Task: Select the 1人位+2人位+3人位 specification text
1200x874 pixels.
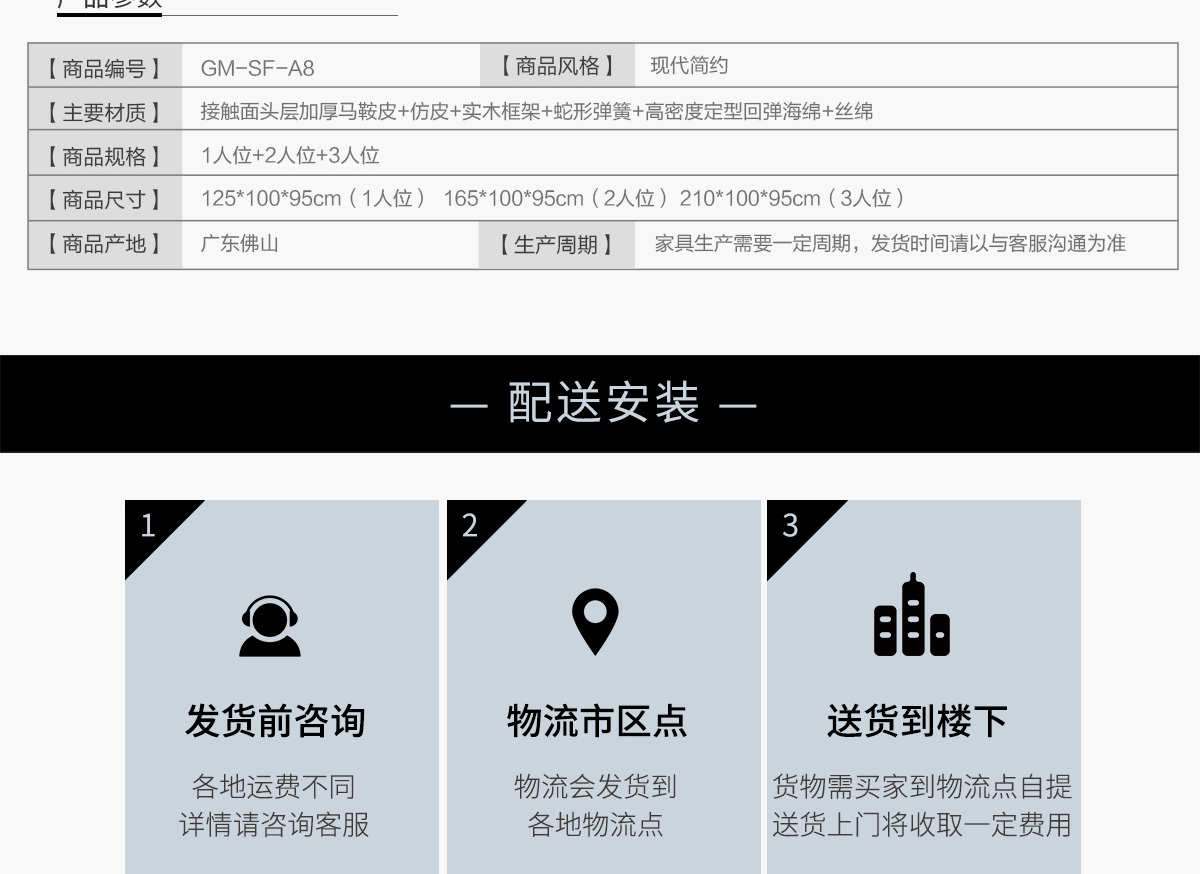Action: click(290, 155)
